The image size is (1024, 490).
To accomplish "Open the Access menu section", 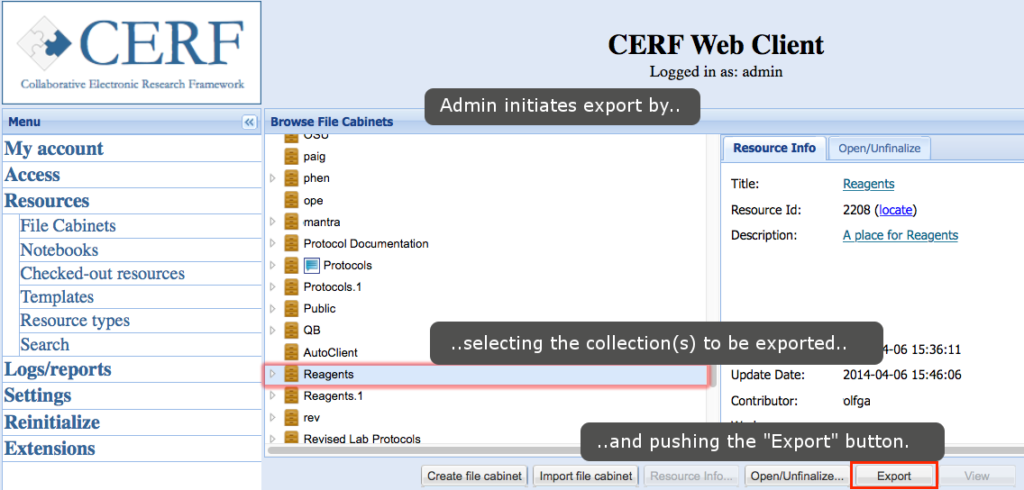I will click(32, 174).
